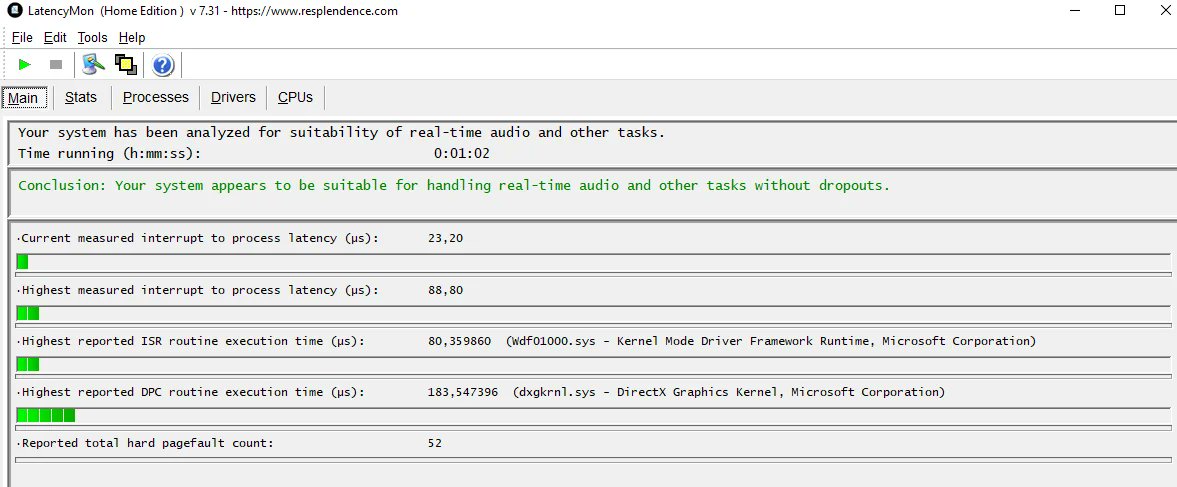
Task: Click the highest ISR routine execution time bar
Action: pyautogui.click(x=593, y=364)
